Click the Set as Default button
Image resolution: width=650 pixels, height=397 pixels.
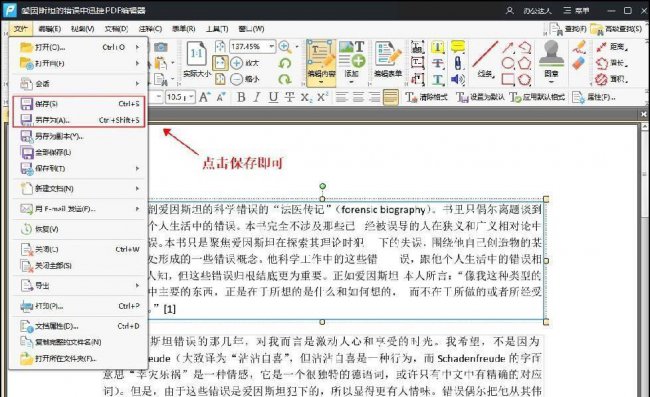pyautogui.click(x=481, y=97)
